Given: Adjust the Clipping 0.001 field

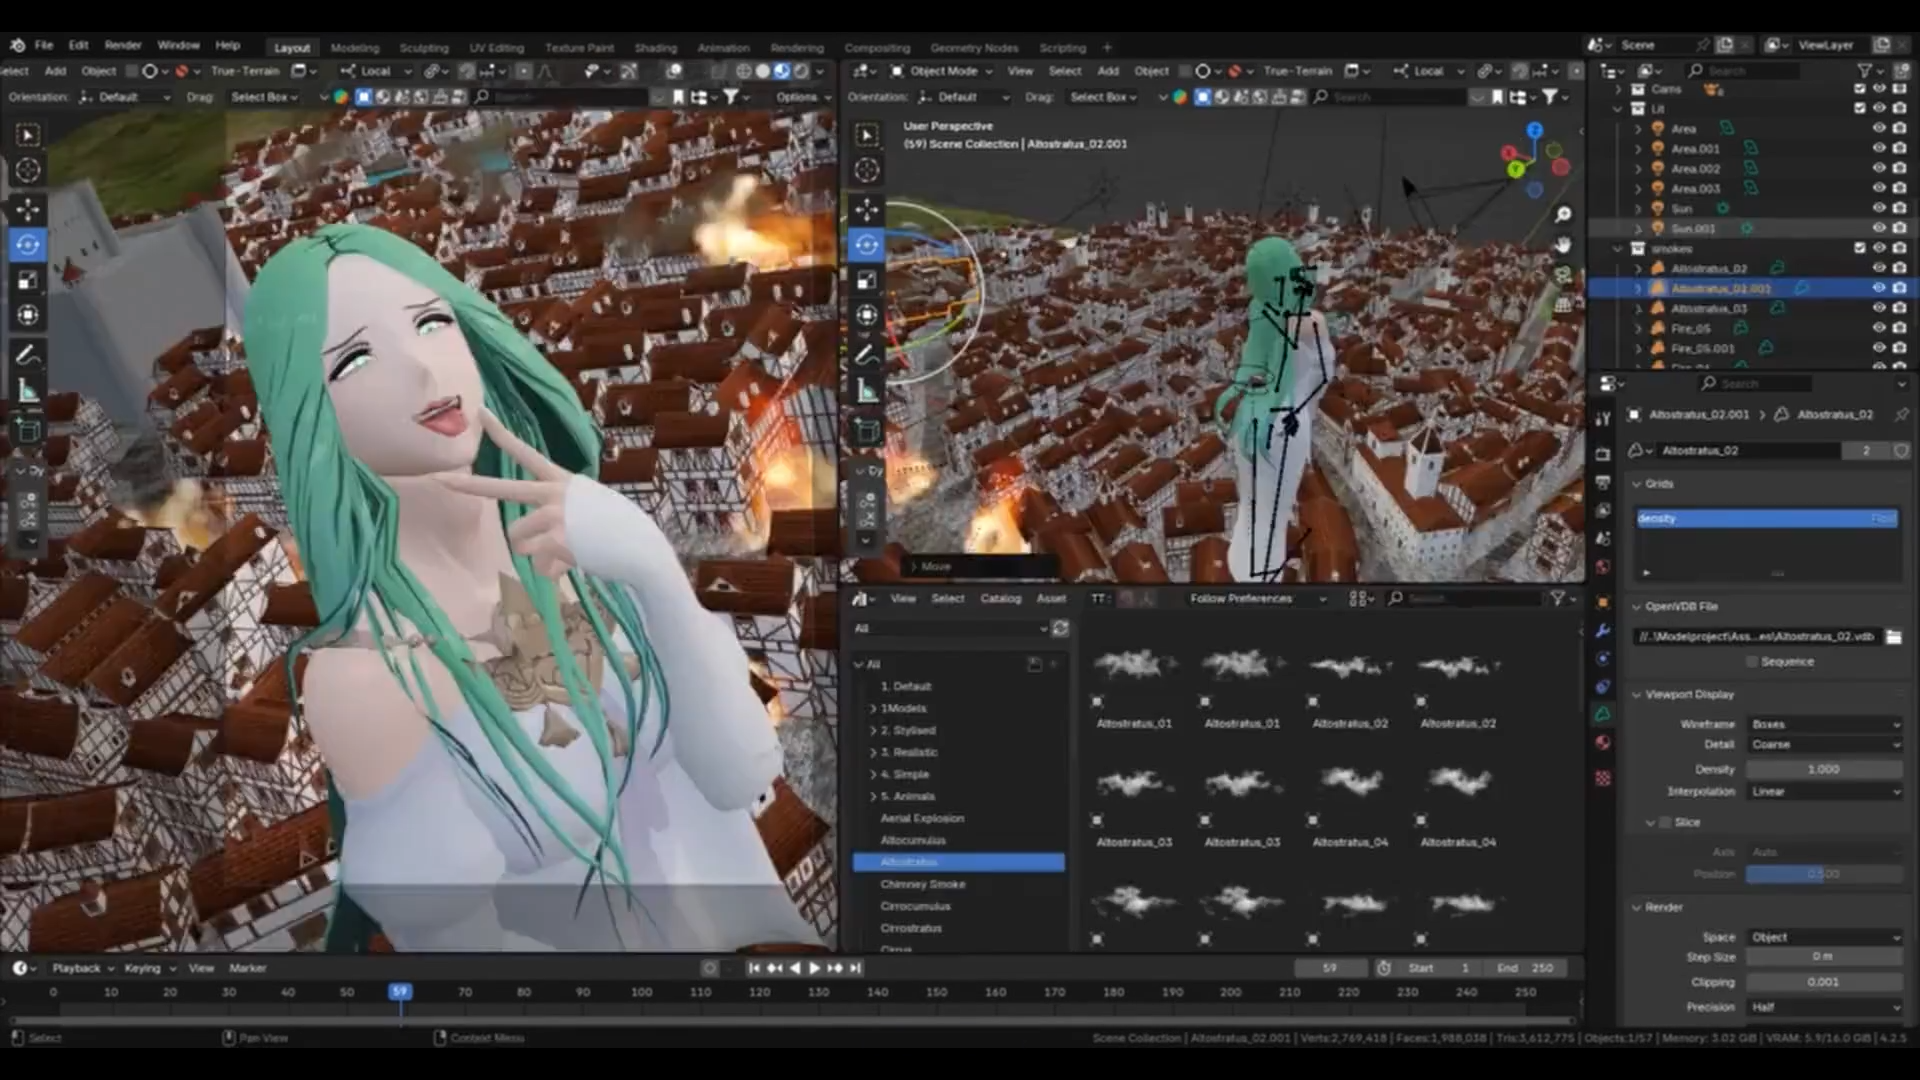Looking at the screenshot, I should point(1824,982).
